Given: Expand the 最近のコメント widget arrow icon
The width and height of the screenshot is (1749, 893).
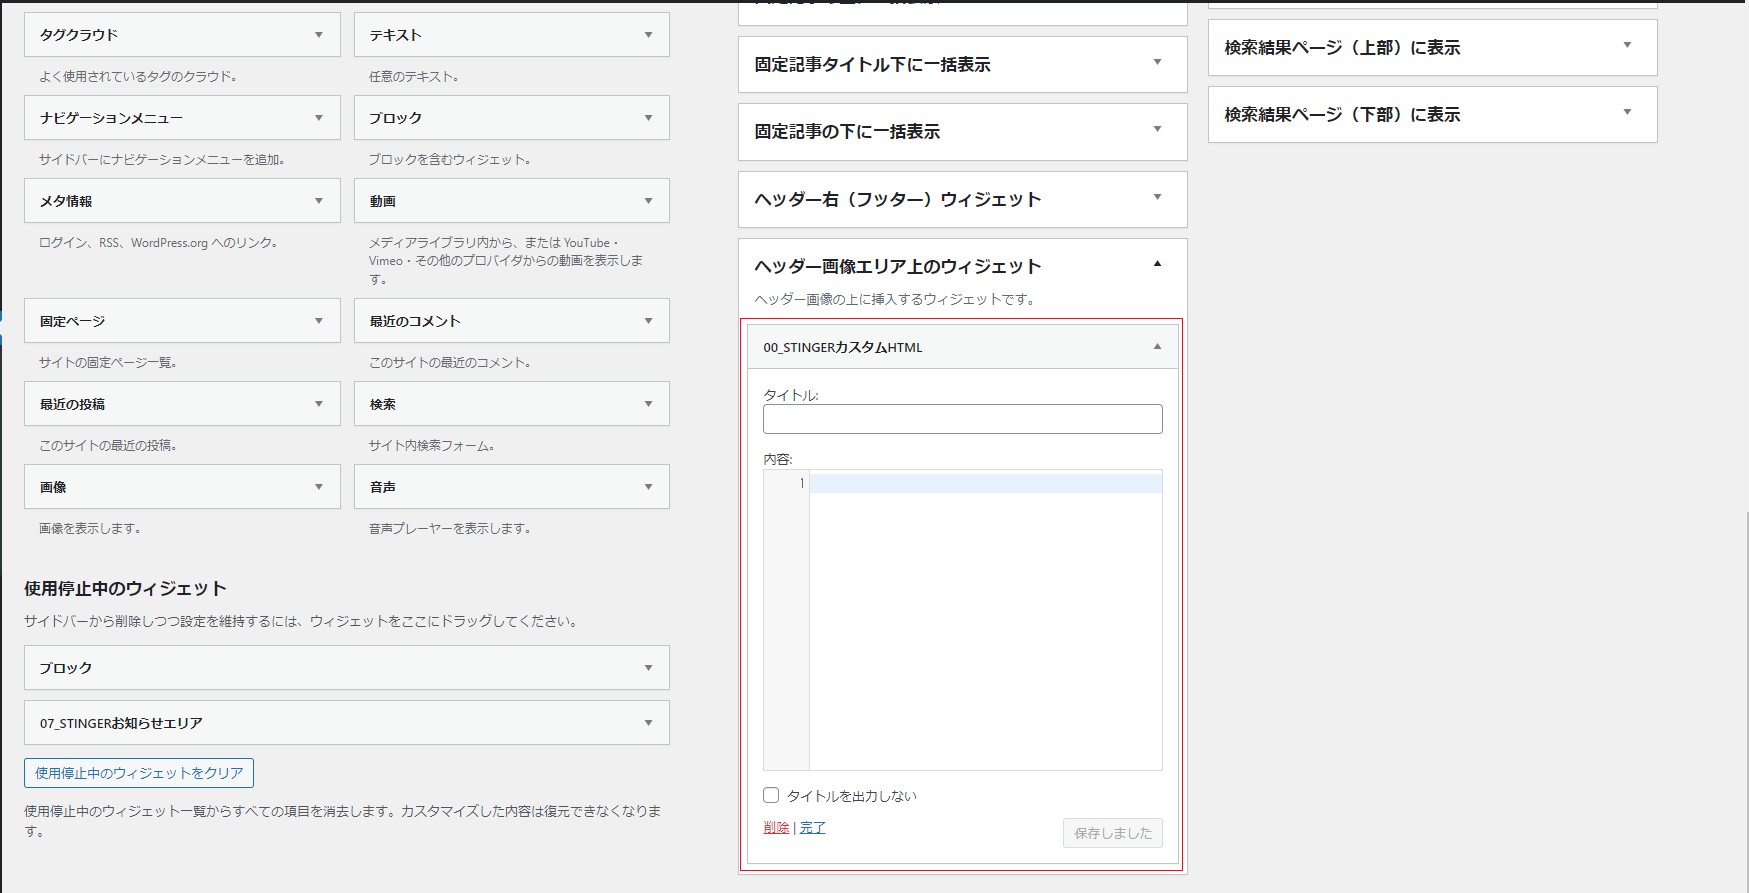Looking at the screenshot, I should 648,321.
